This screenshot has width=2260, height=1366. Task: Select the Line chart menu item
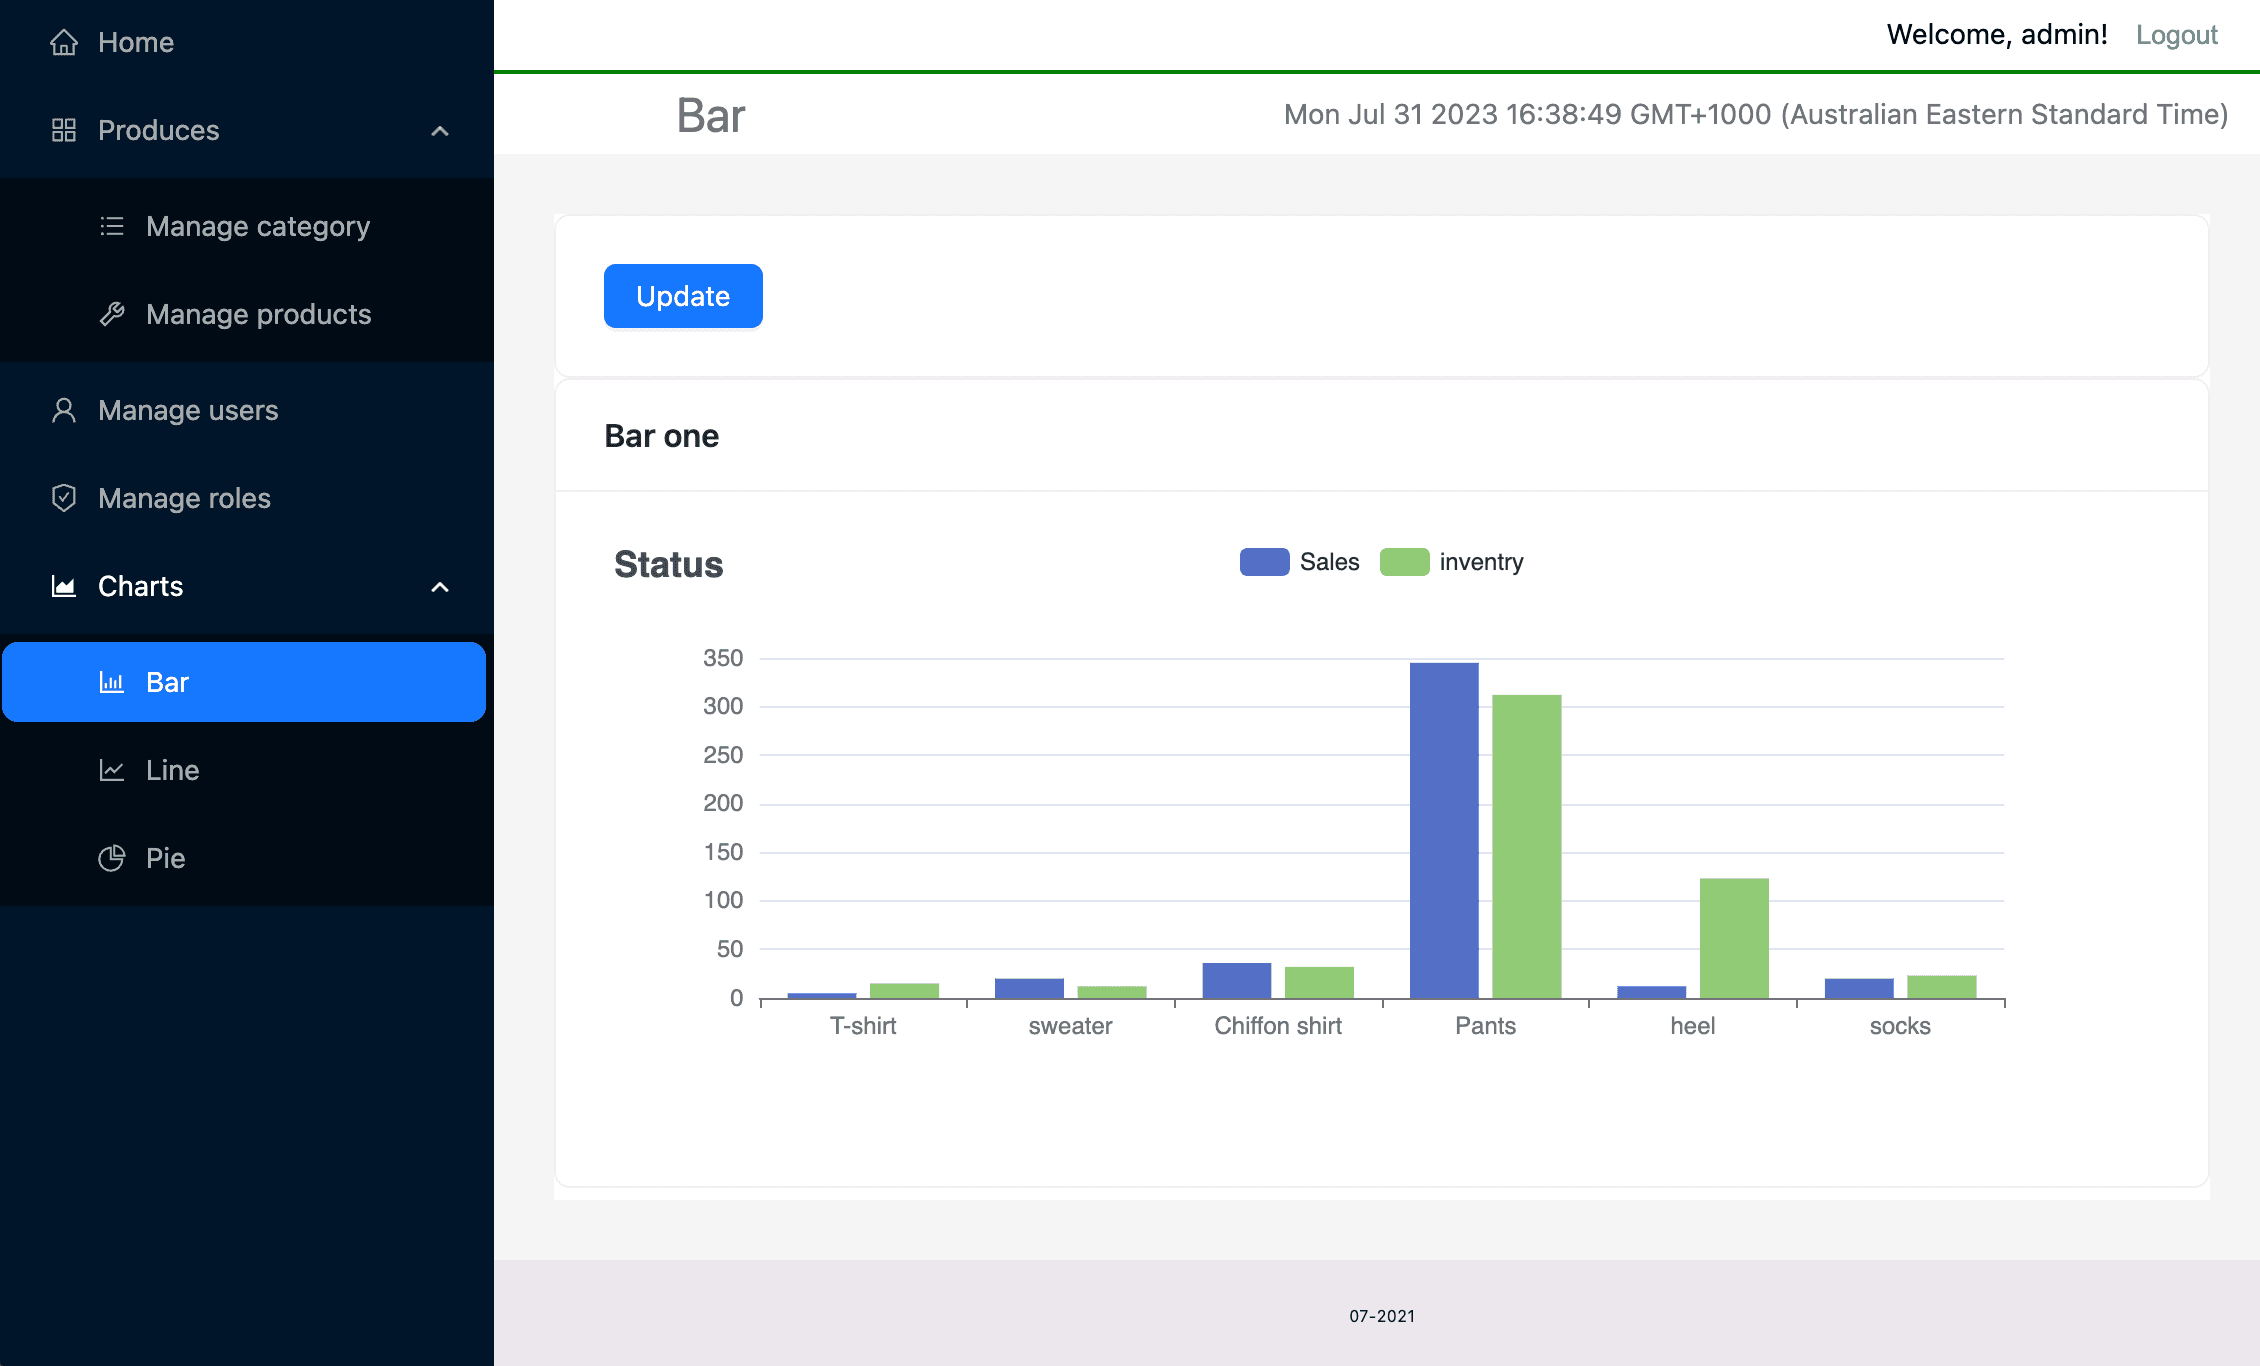pyautogui.click(x=173, y=769)
